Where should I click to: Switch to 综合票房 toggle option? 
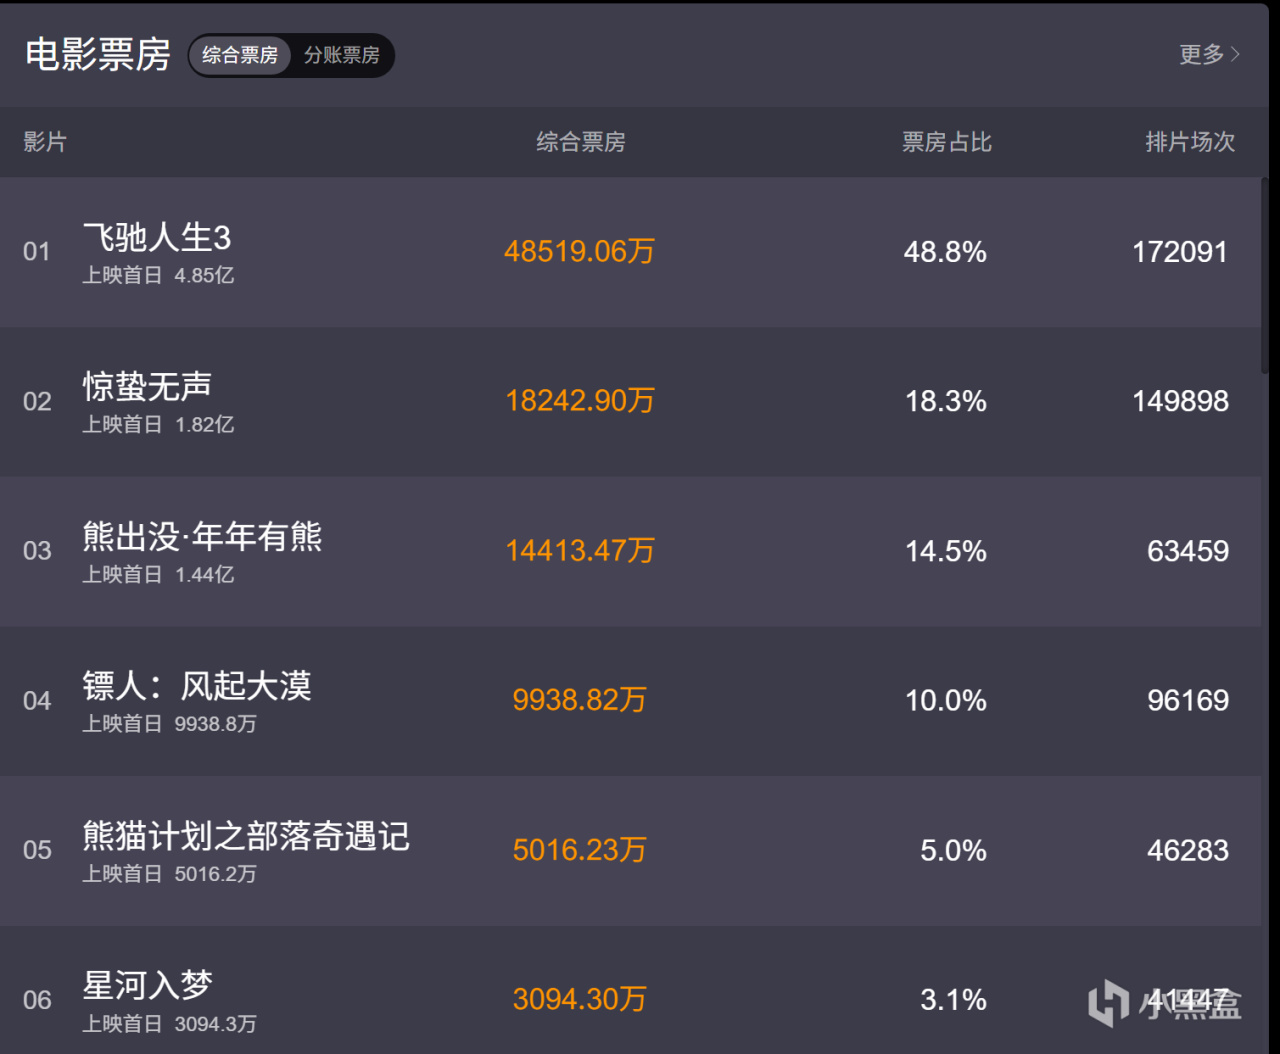point(240,55)
